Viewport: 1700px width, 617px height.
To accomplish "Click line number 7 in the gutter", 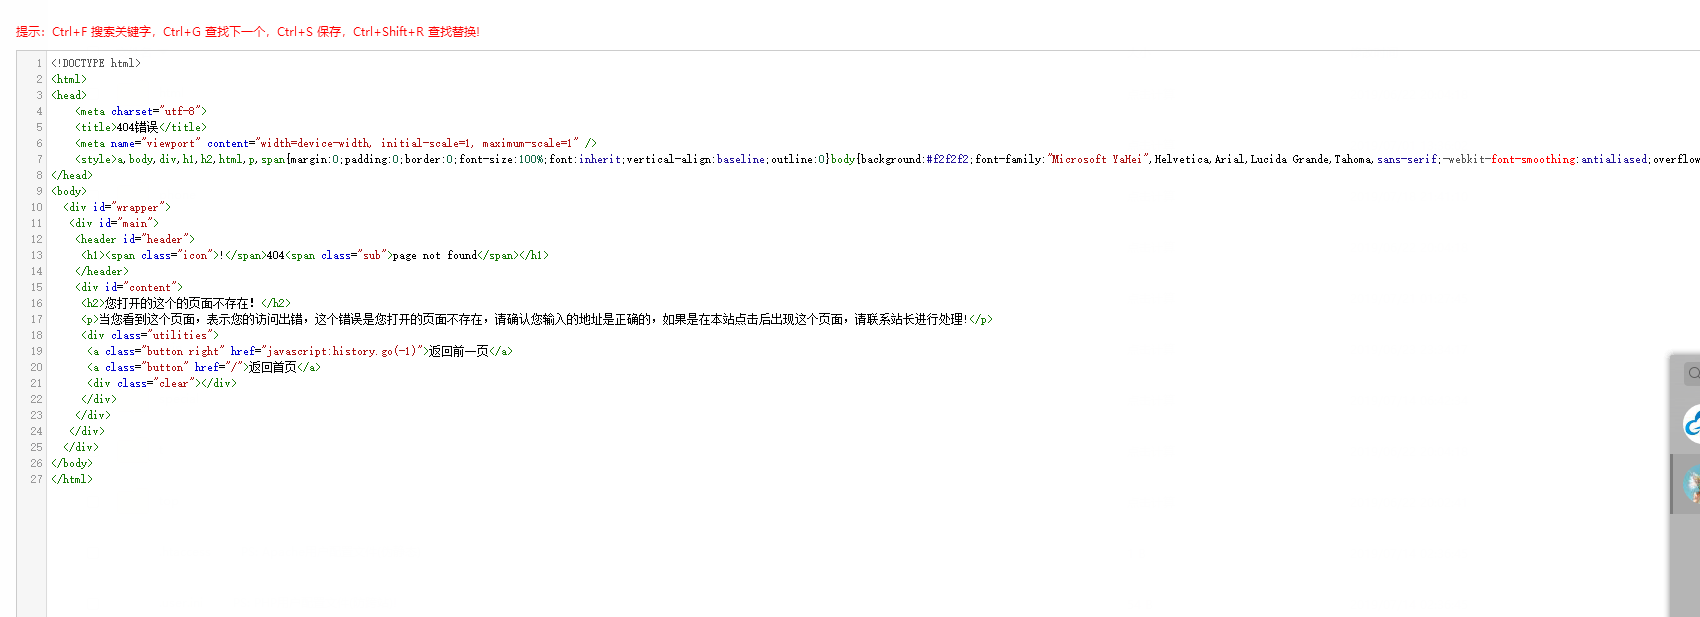I will tap(39, 159).
